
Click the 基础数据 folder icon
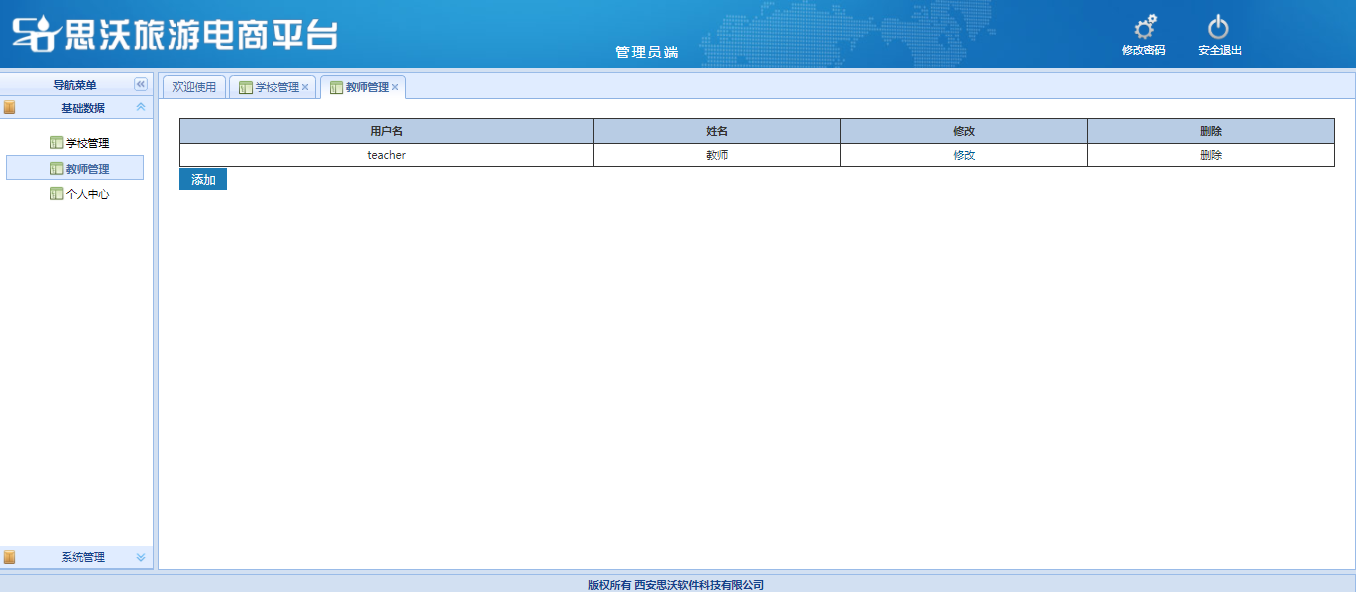pos(9,108)
